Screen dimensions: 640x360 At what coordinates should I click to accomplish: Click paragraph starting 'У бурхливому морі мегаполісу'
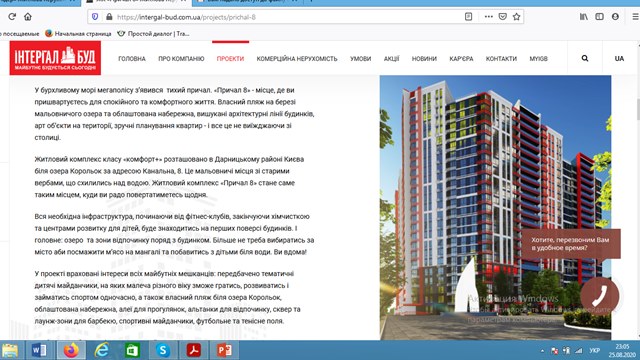point(174,113)
